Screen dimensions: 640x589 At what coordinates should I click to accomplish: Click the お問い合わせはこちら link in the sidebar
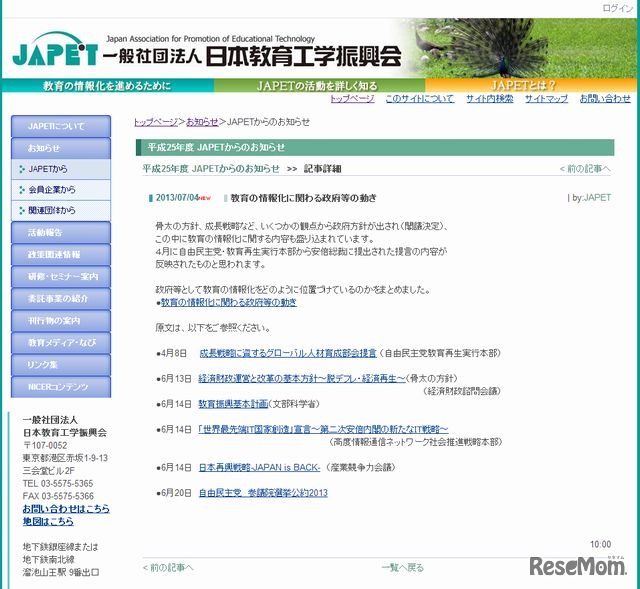tap(66, 509)
